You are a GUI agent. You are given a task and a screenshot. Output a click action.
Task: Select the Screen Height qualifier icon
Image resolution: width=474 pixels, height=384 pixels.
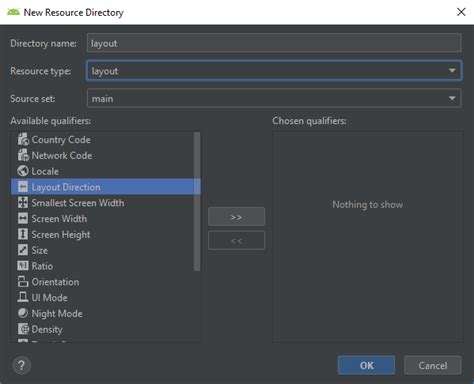[x=23, y=234]
